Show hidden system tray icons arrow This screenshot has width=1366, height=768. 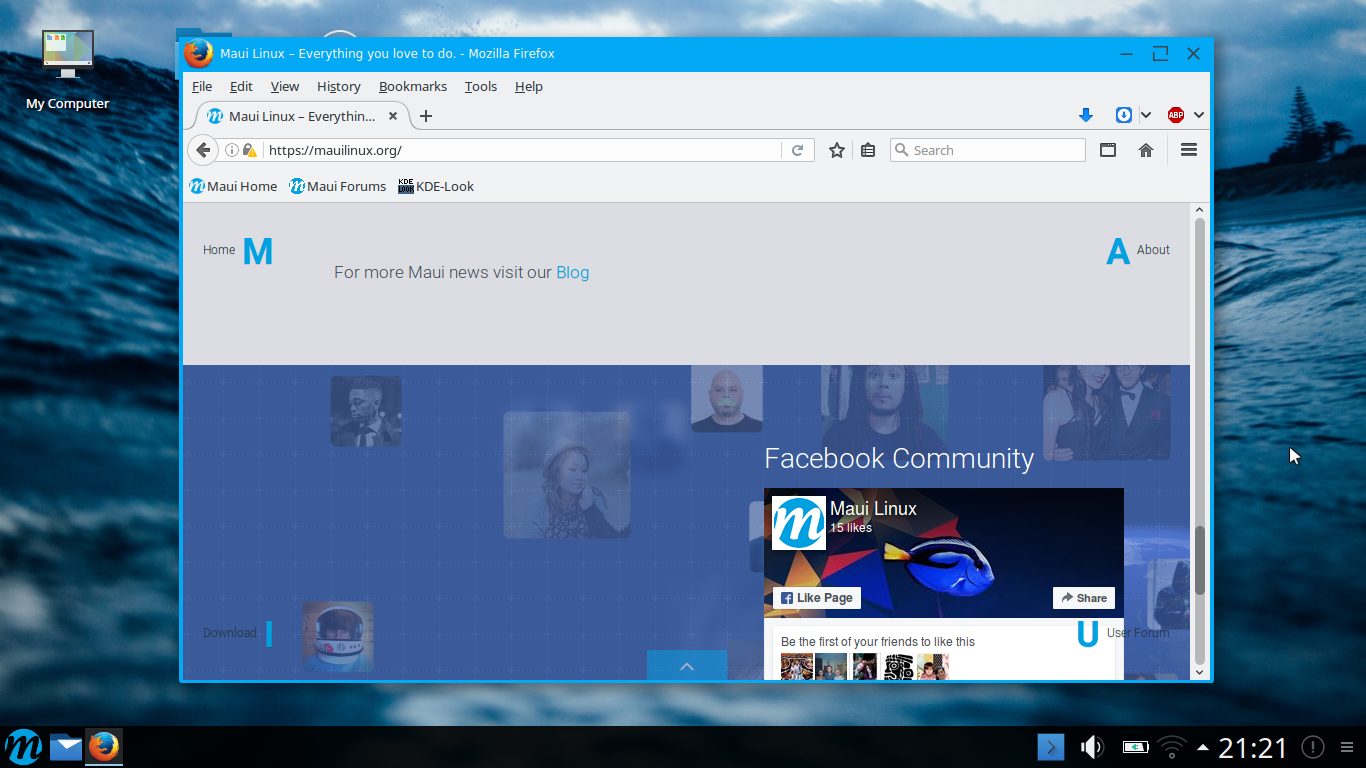1203,747
